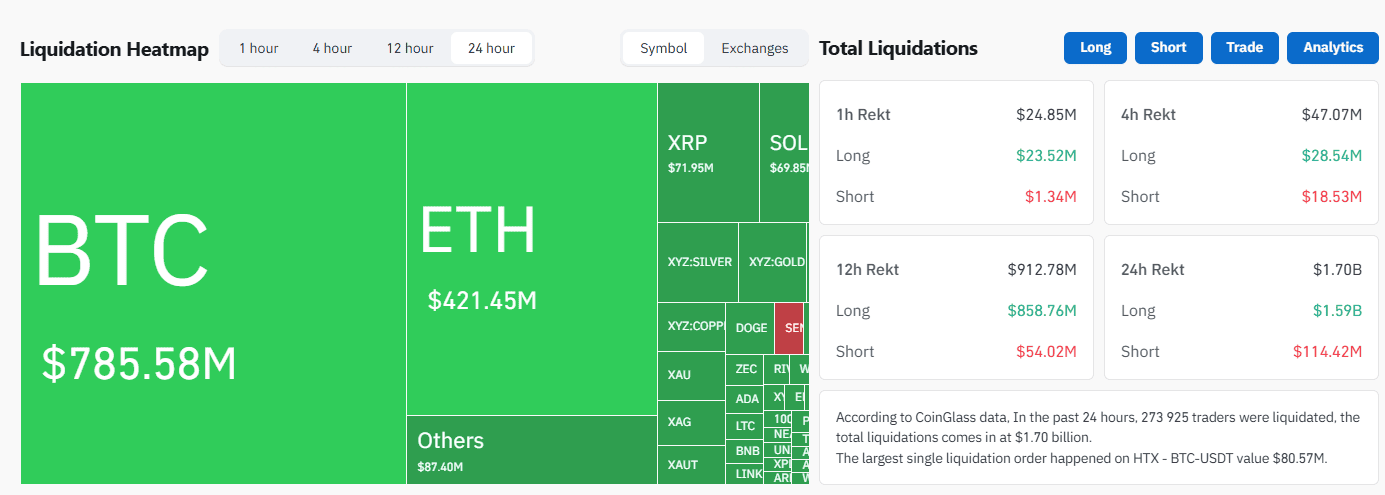Viewport: 1385px width, 495px height.
Task: Click the Others heatmap tile
Action: click(x=531, y=449)
